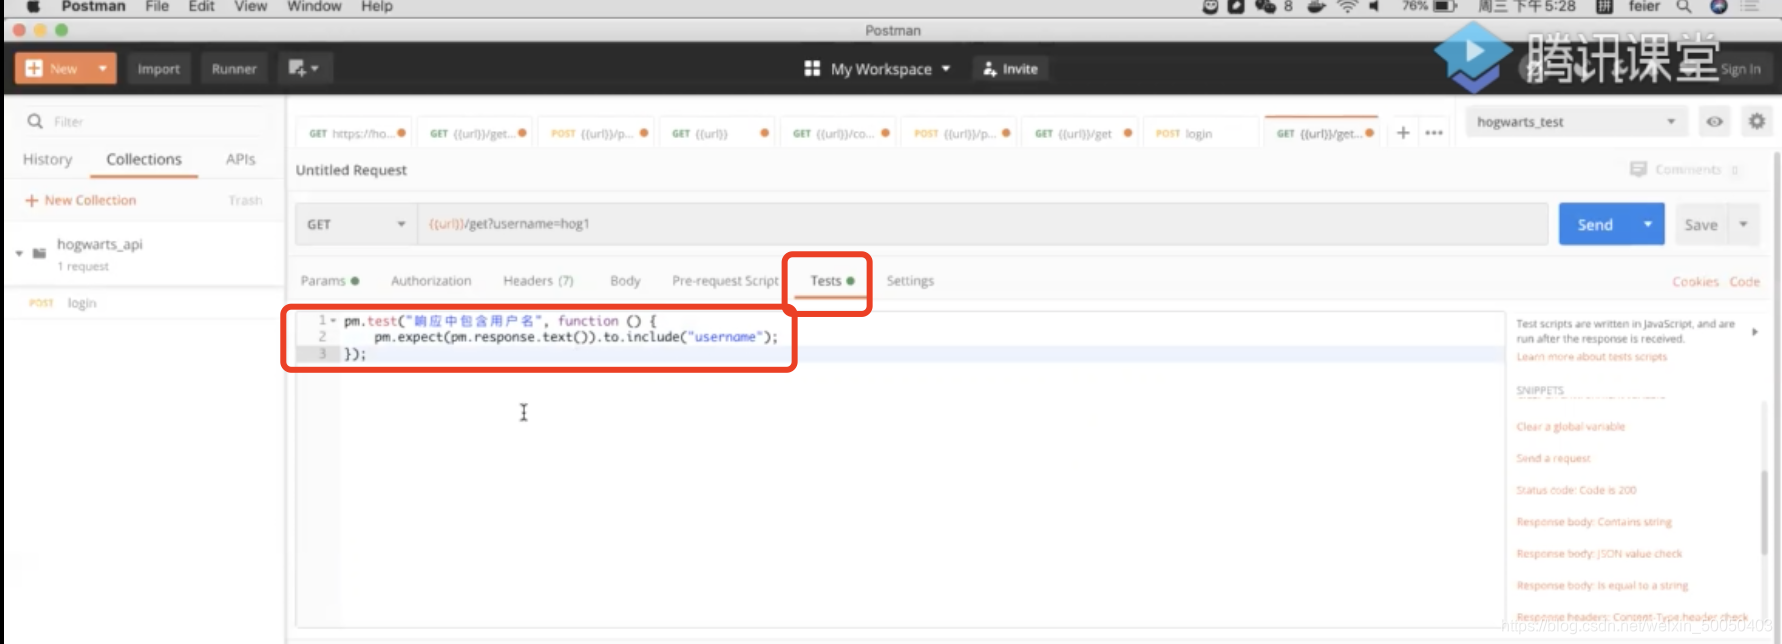Open the View menu
Viewport: 1782px width, 644px height.
(250, 6)
